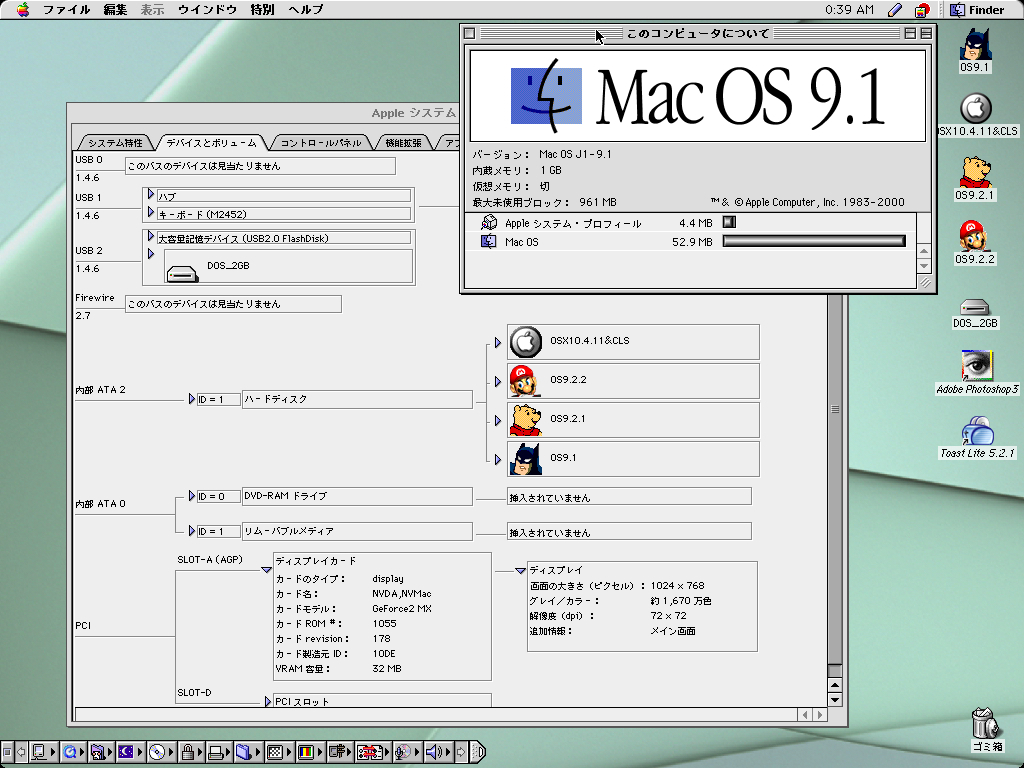Screen dimensions: 1024x768
Task: Click the sound volume control strip icon
Action: pos(433,752)
